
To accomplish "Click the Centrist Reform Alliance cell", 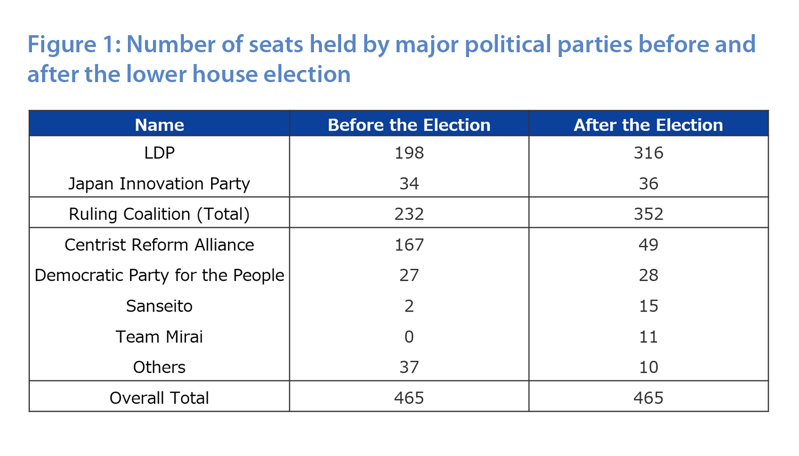I will click(x=159, y=245).
